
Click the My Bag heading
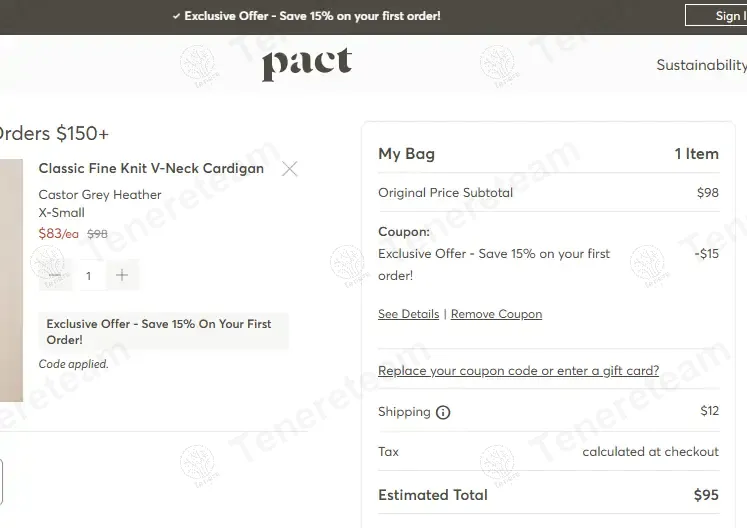(406, 154)
